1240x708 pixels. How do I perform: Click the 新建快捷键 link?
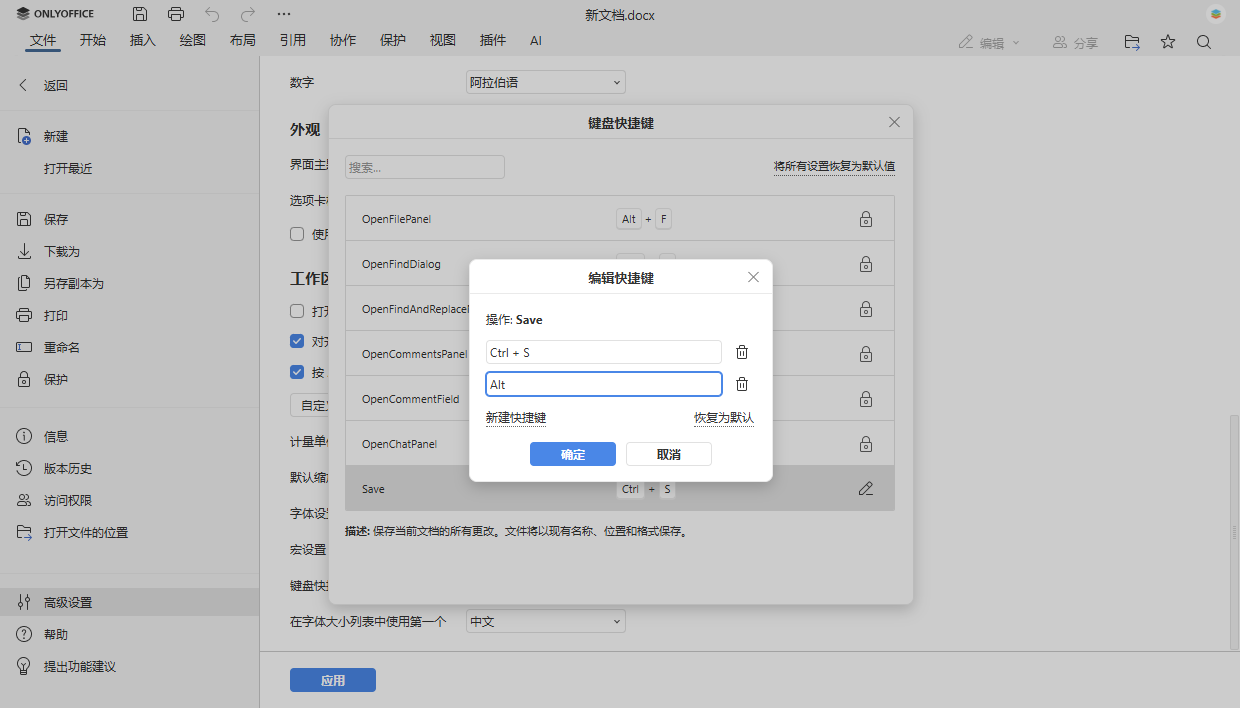[516, 417]
